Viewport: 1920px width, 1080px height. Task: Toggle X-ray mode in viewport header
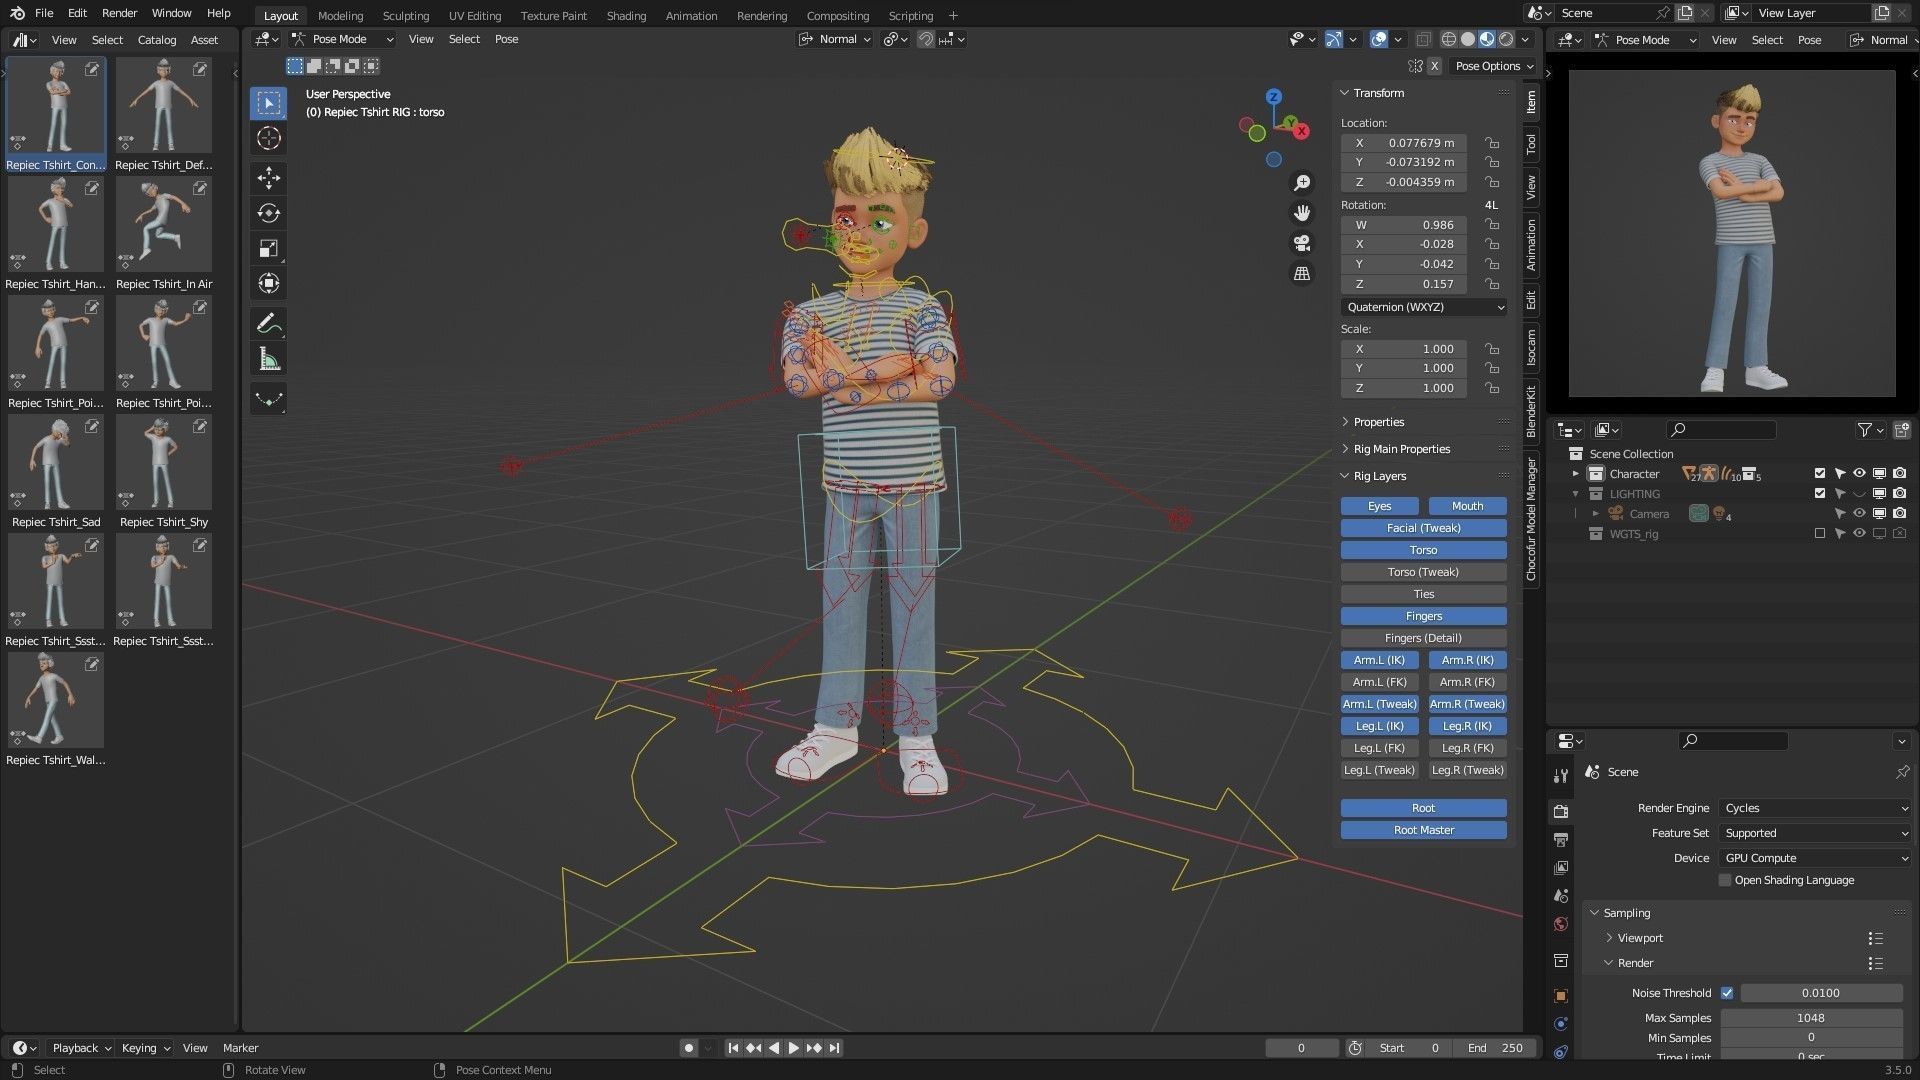click(x=1423, y=39)
